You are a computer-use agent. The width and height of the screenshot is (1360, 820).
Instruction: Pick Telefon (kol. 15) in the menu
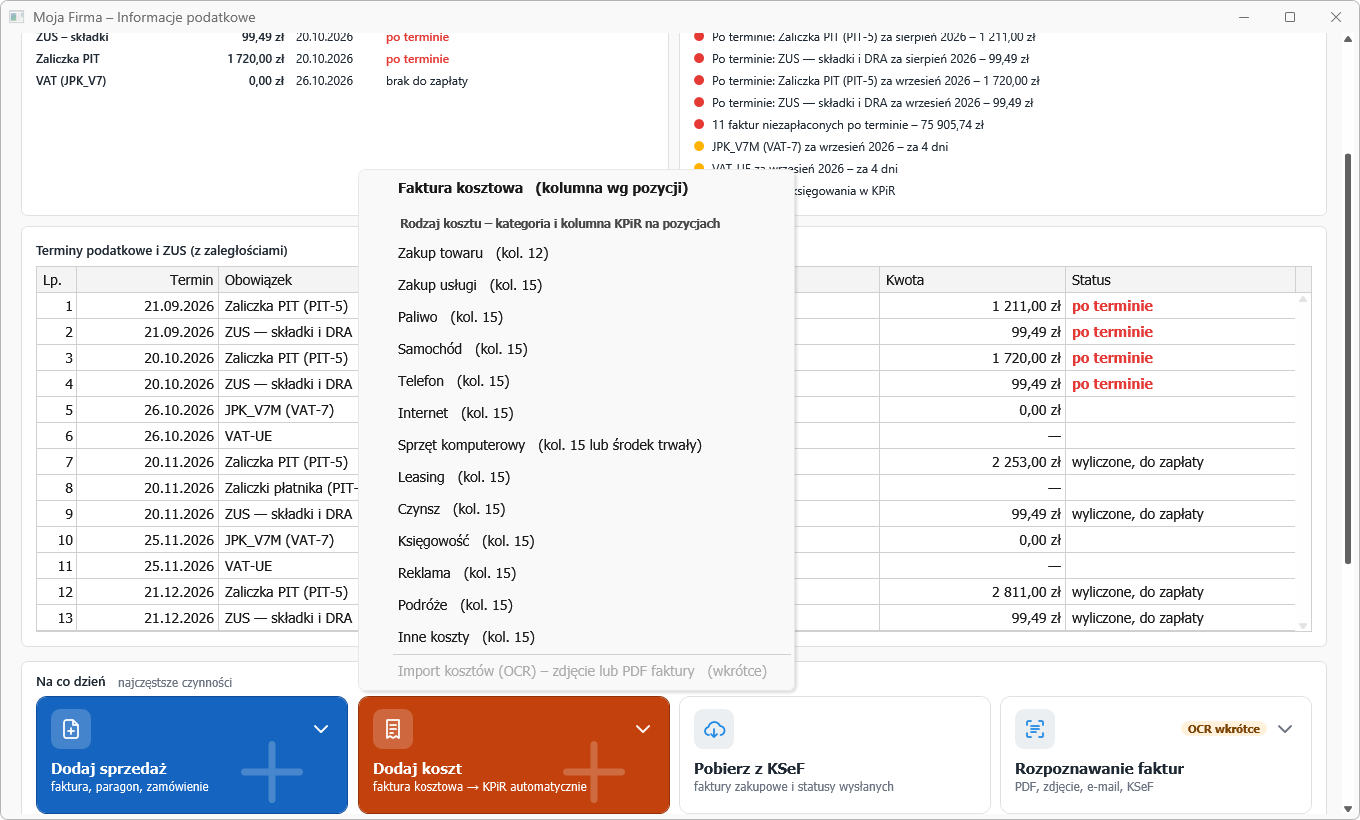click(576, 381)
